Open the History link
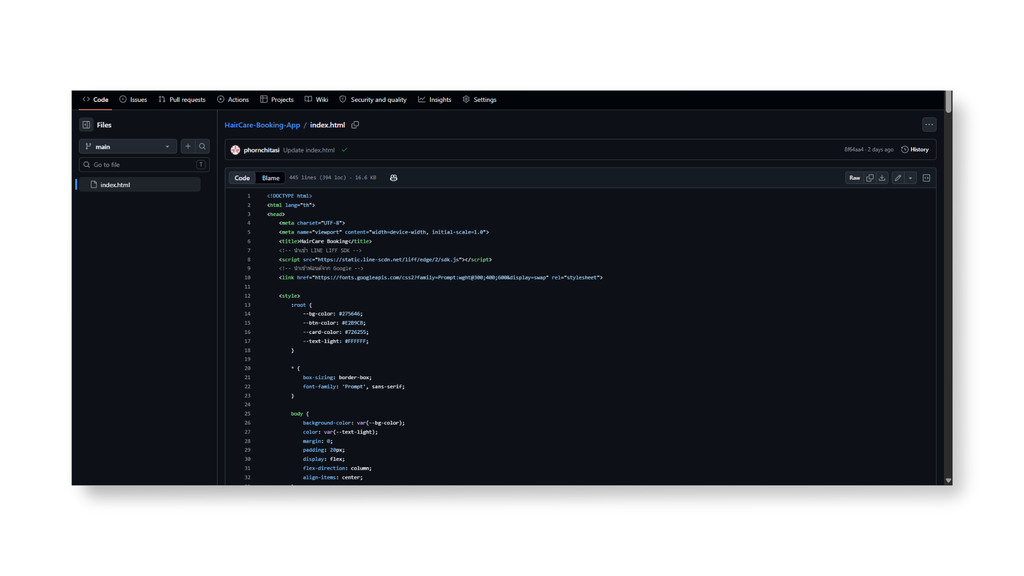The height and width of the screenshot is (576, 1024). point(915,150)
